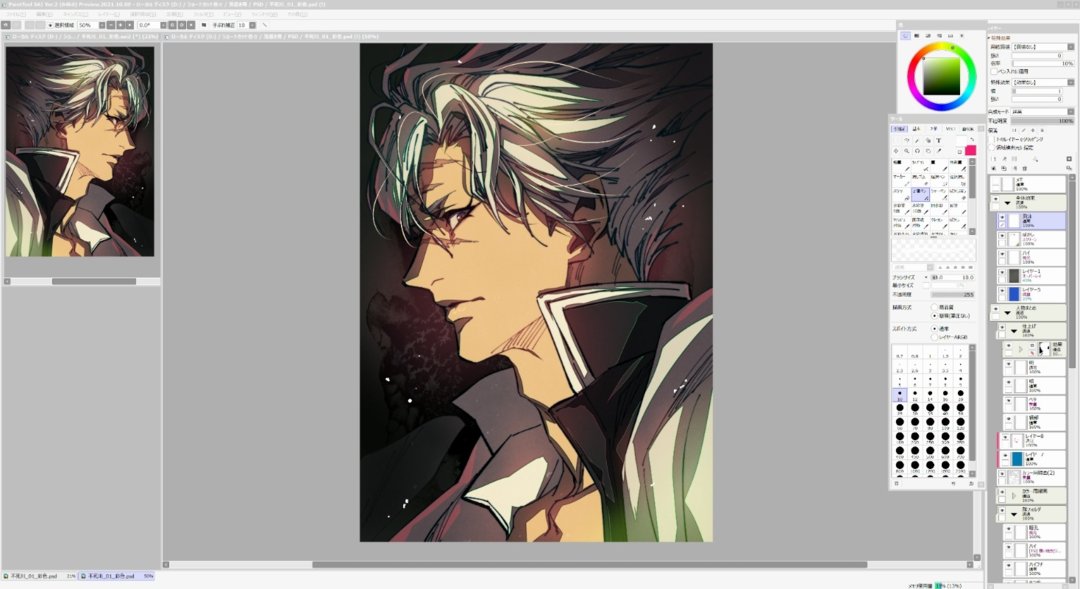Open the HSV slider icon in color panel
The height and width of the screenshot is (589, 1080).
(928, 36)
